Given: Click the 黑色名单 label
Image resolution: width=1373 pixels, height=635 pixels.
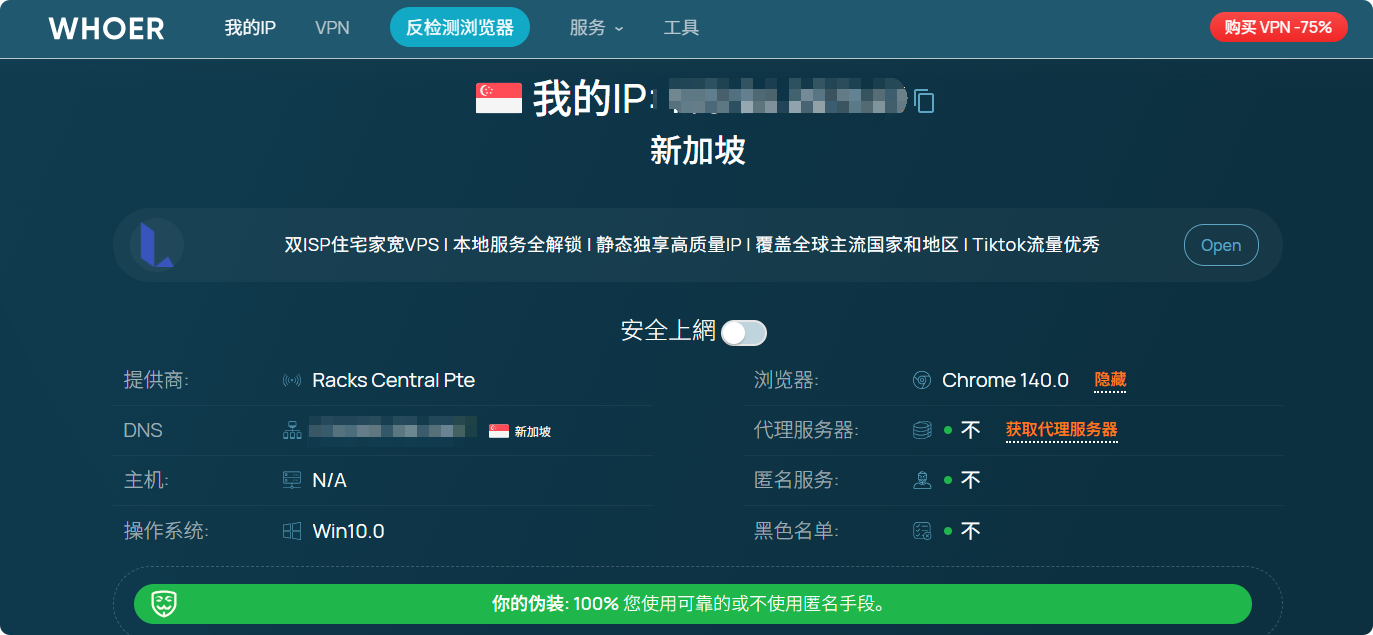Looking at the screenshot, I should click(x=796, y=531).
